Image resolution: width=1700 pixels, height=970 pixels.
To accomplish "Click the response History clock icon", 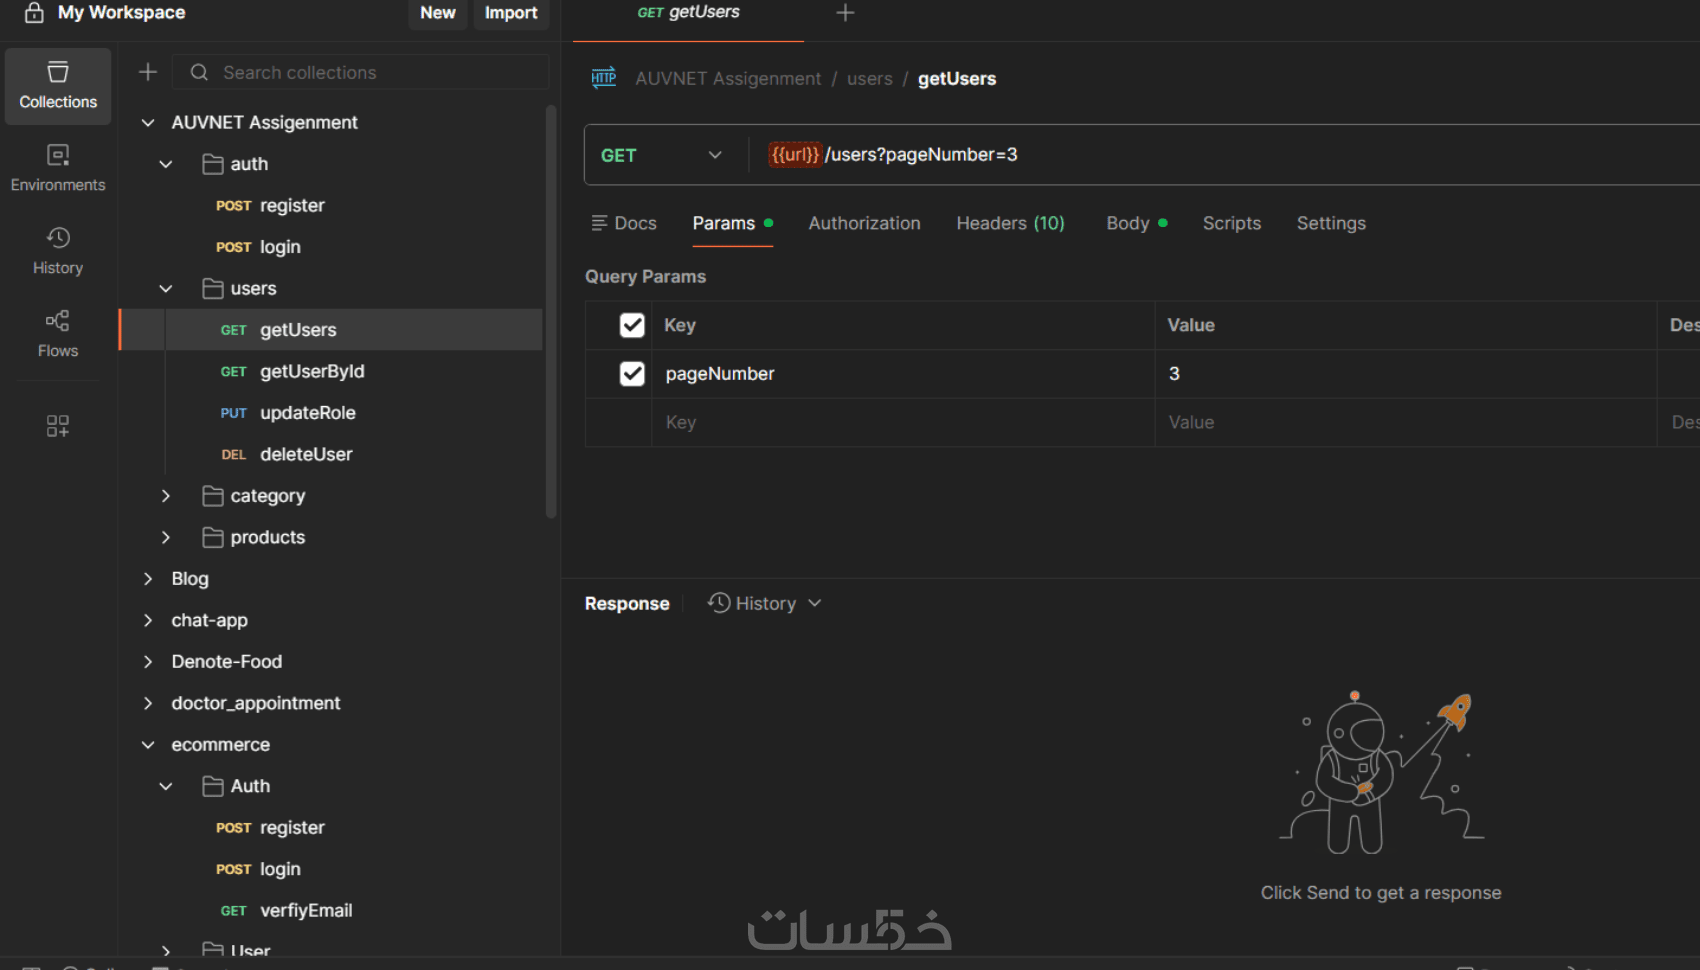I will (719, 603).
